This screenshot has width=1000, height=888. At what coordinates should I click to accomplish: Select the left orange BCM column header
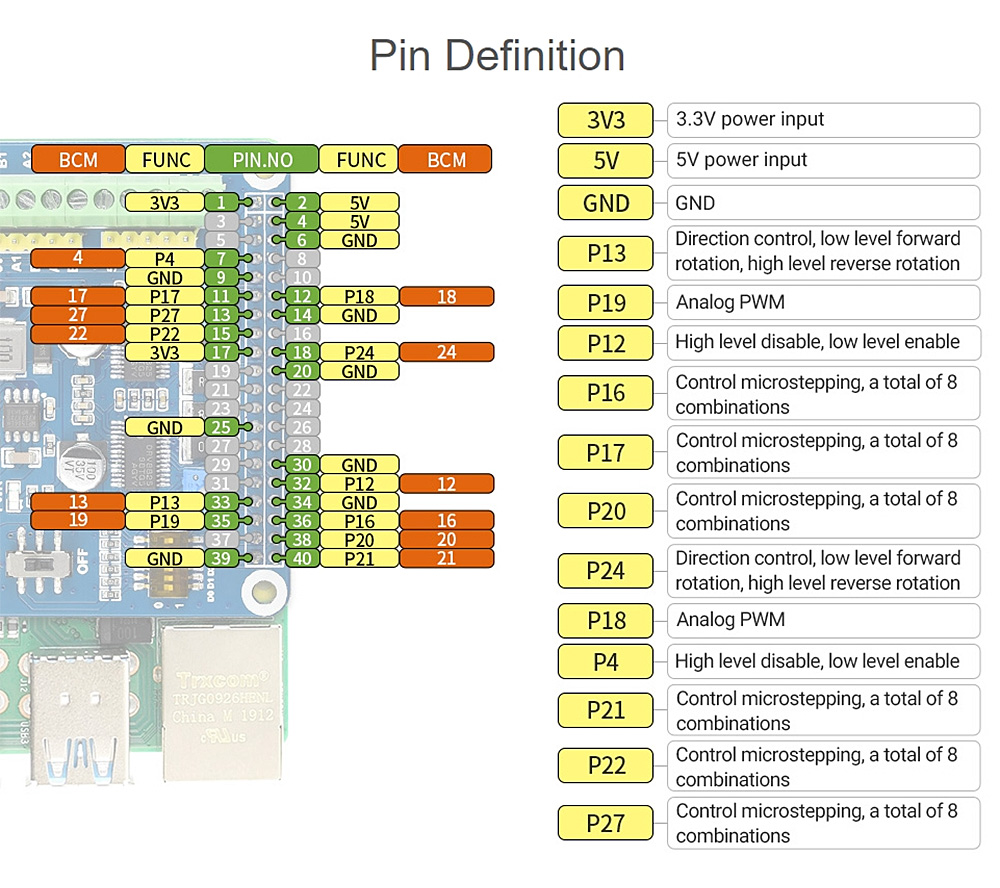pos(78,159)
